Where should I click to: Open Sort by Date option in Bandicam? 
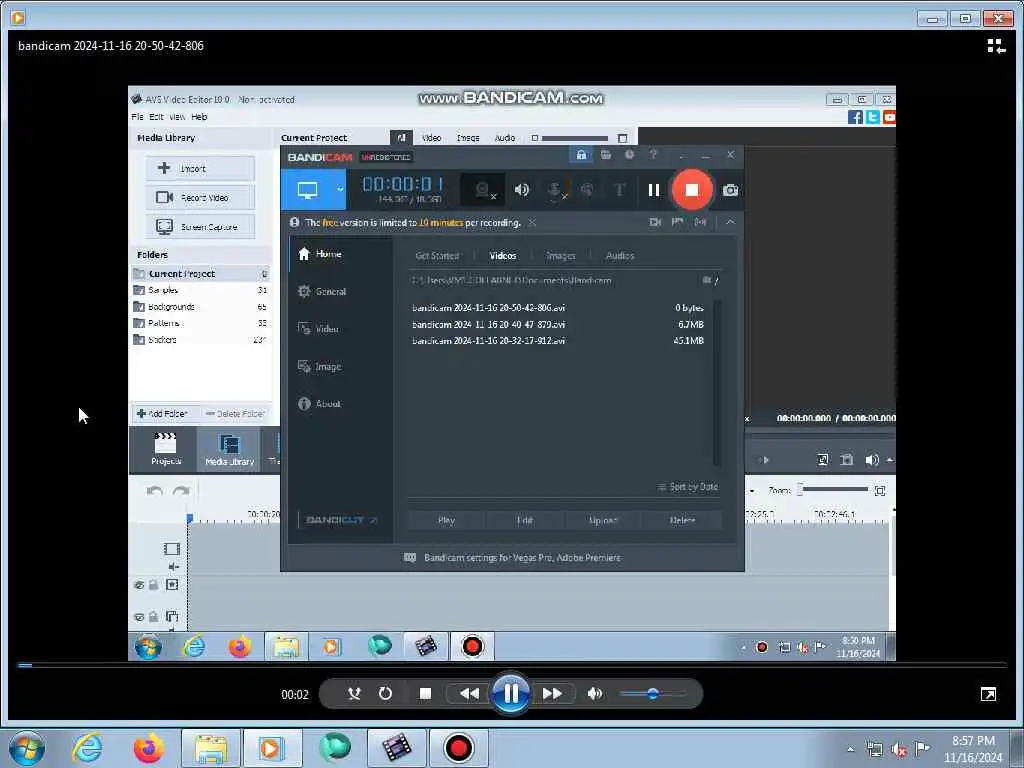pos(688,487)
